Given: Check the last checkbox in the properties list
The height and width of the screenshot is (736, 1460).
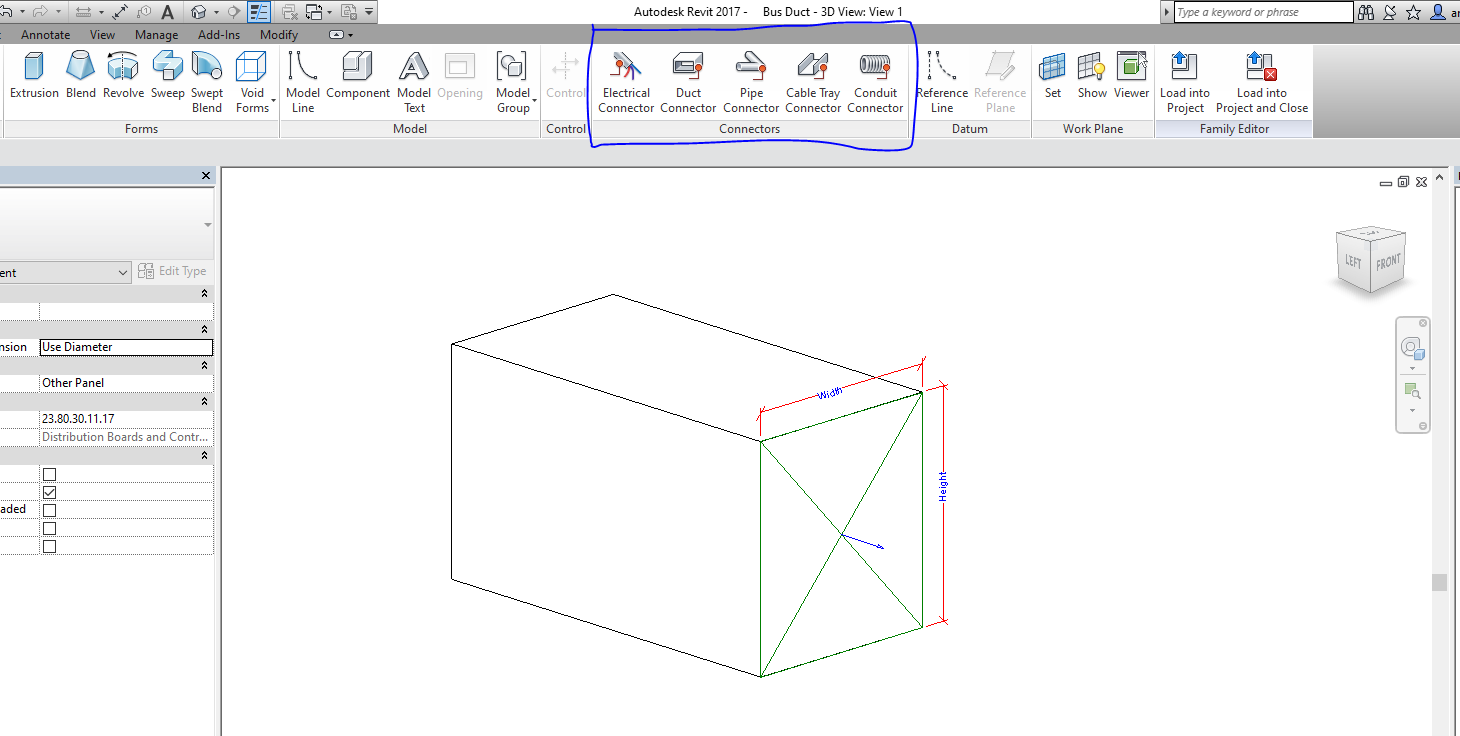Looking at the screenshot, I should click(48, 545).
